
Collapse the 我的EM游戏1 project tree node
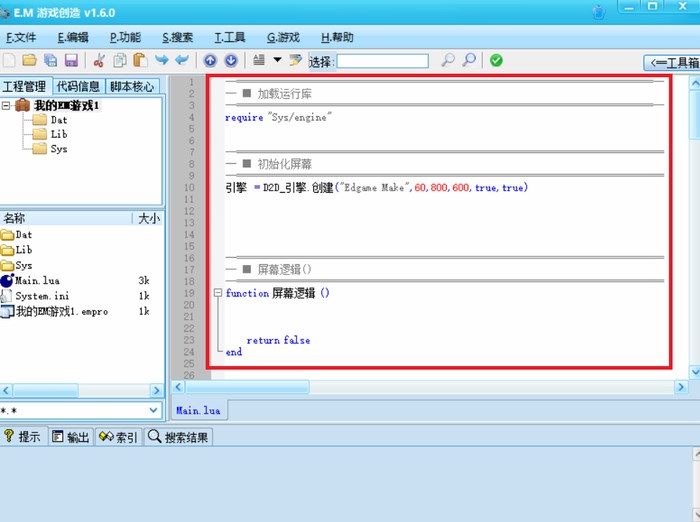click(x=6, y=106)
